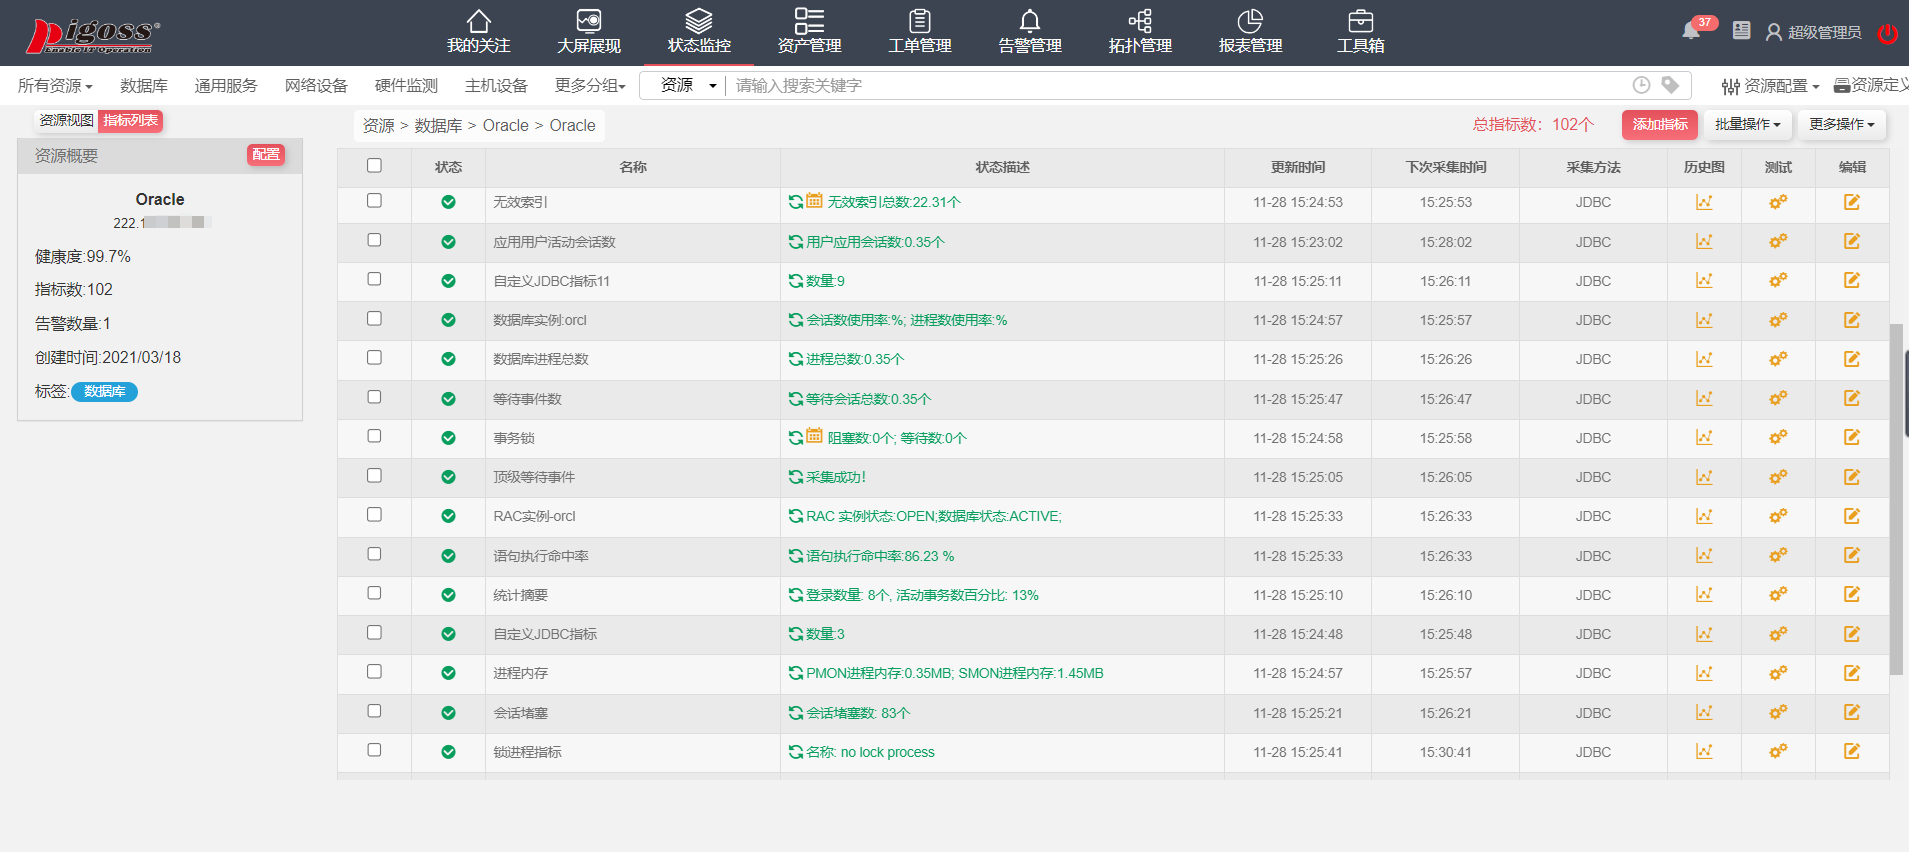The height and width of the screenshot is (852, 1909).
Task: Open the 告警管理 alarm management section
Action: pyautogui.click(x=1030, y=32)
